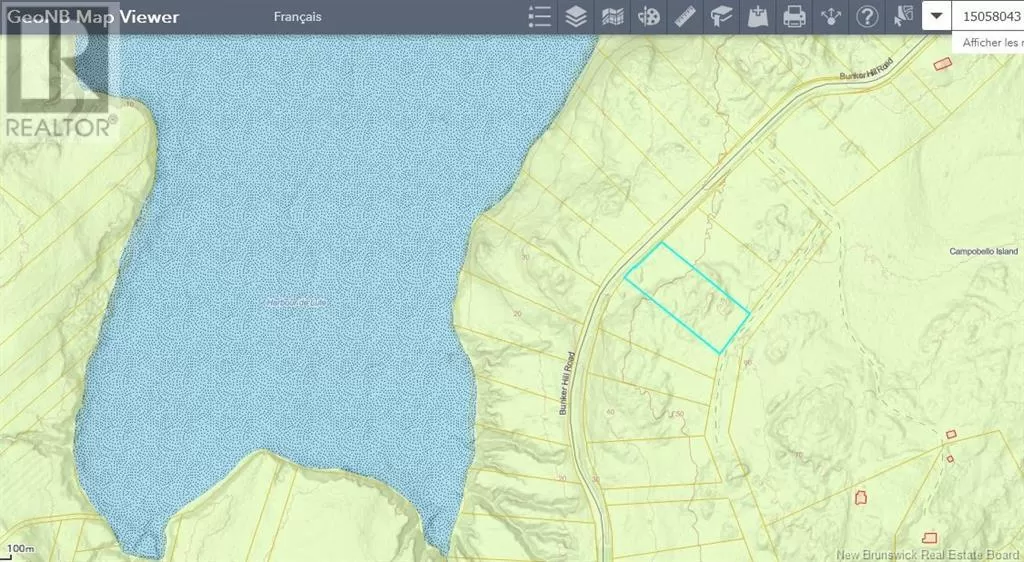Activate the parcel select pointer tool
This screenshot has width=1024, height=562.
click(x=904, y=17)
